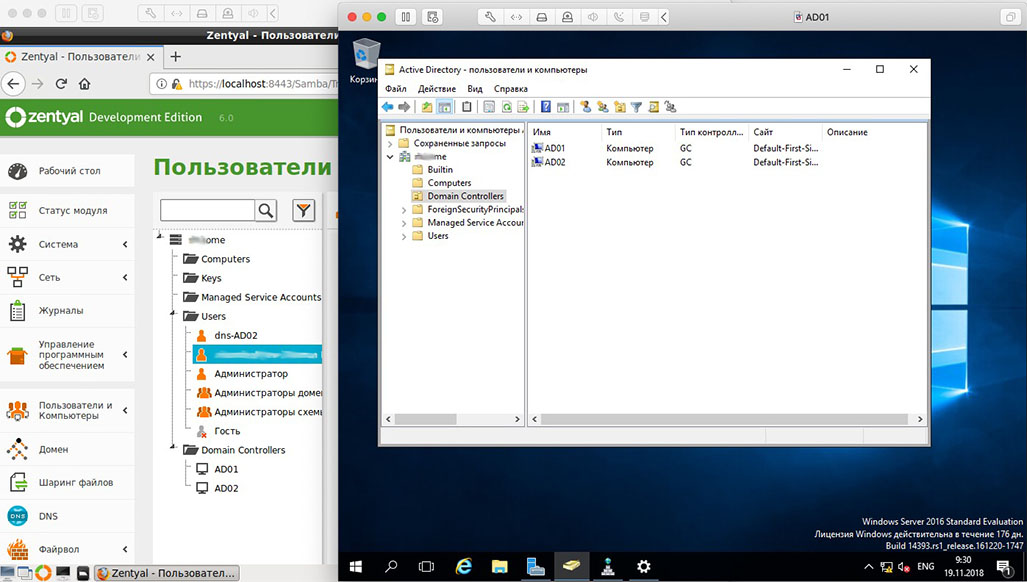Toggle the action pane toolbar icon

coord(563,107)
